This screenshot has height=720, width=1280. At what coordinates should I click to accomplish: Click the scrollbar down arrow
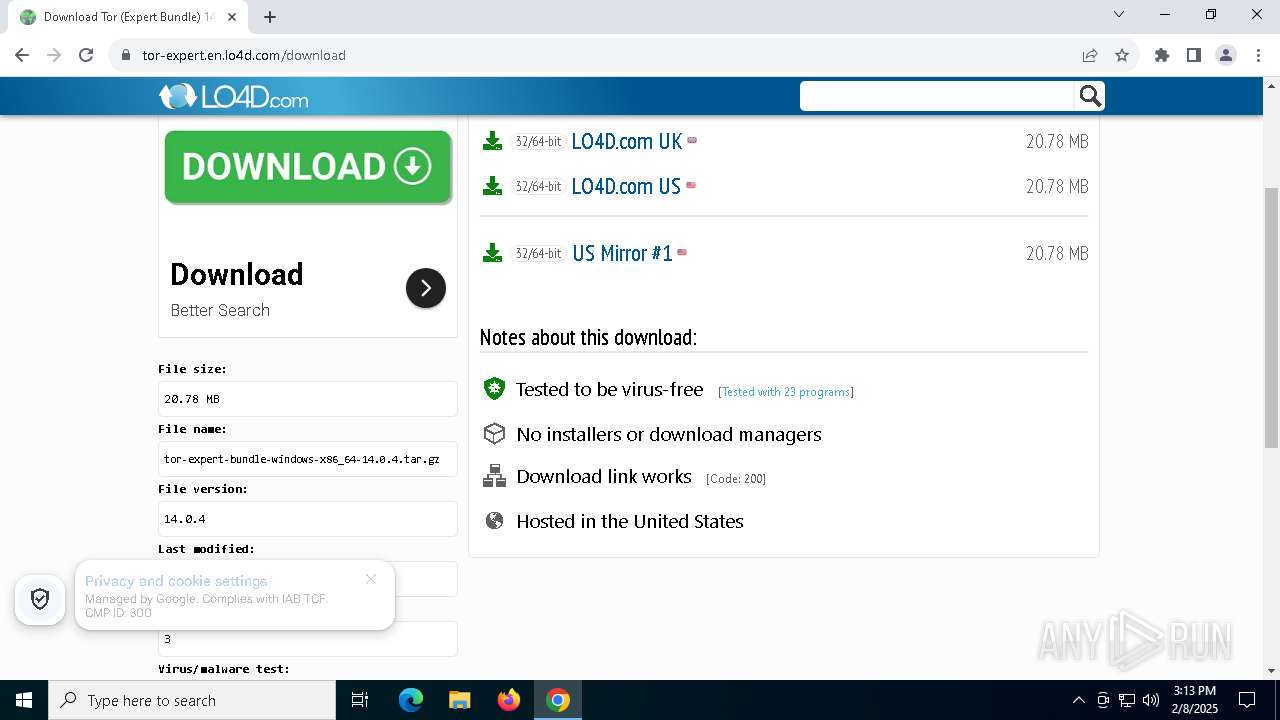(1271, 670)
